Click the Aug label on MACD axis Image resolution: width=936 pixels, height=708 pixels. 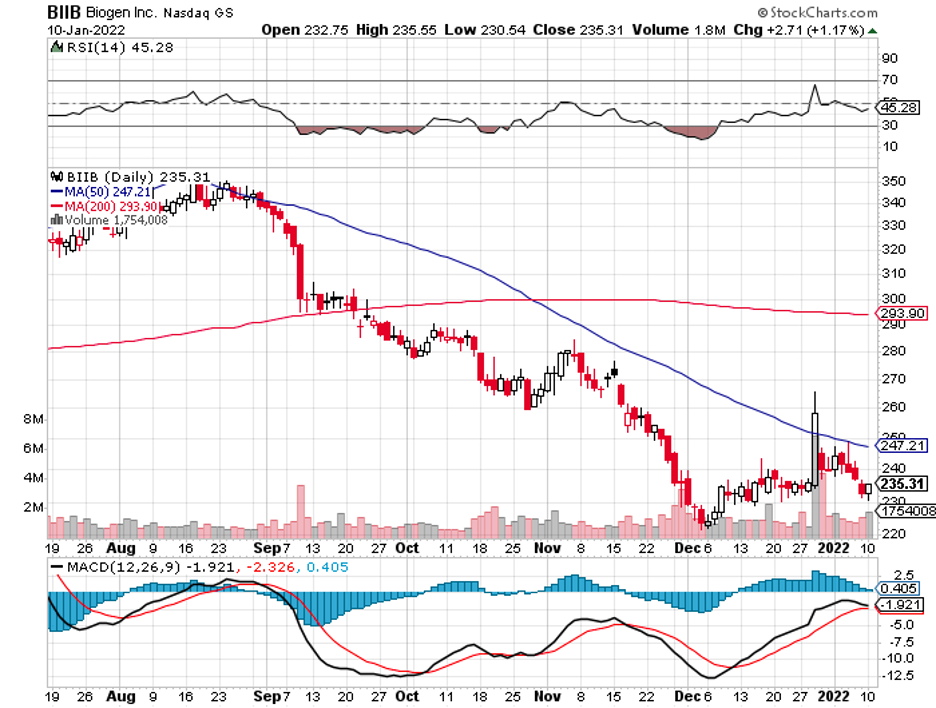[121, 696]
